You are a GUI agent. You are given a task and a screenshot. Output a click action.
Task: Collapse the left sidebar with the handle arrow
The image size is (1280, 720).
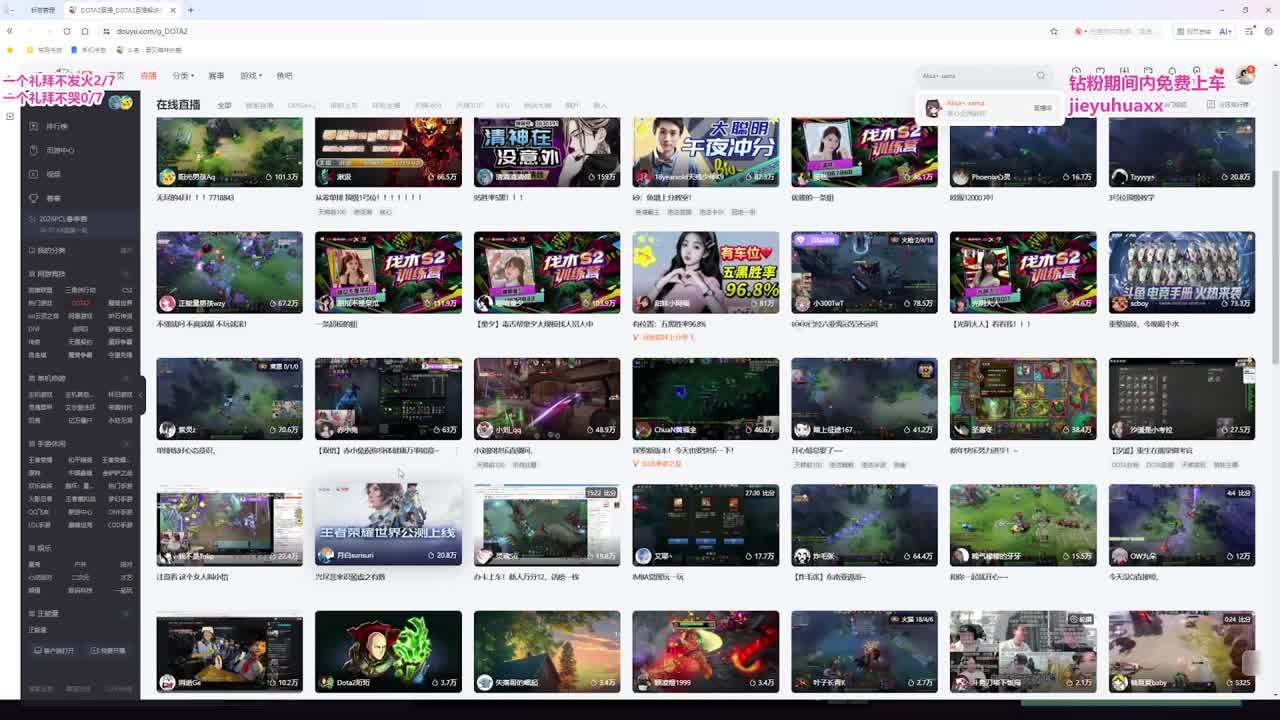[143, 396]
